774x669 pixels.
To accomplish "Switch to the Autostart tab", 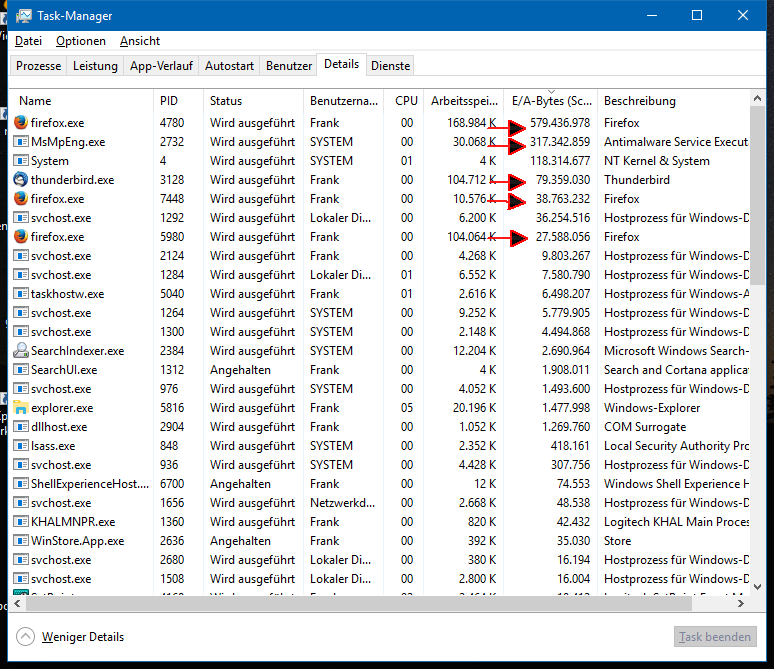I will point(229,66).
